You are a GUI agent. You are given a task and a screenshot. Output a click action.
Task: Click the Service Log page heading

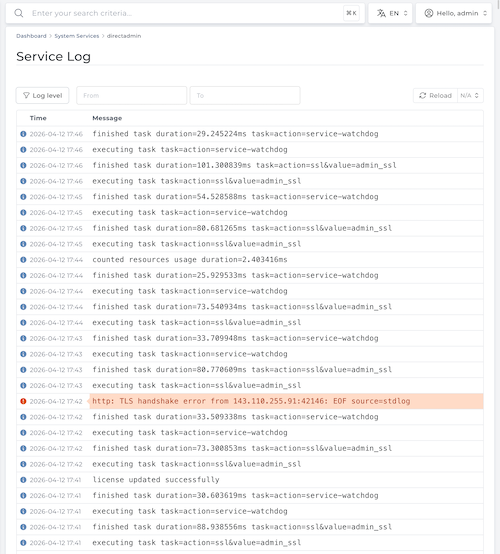tap(53, 57)
